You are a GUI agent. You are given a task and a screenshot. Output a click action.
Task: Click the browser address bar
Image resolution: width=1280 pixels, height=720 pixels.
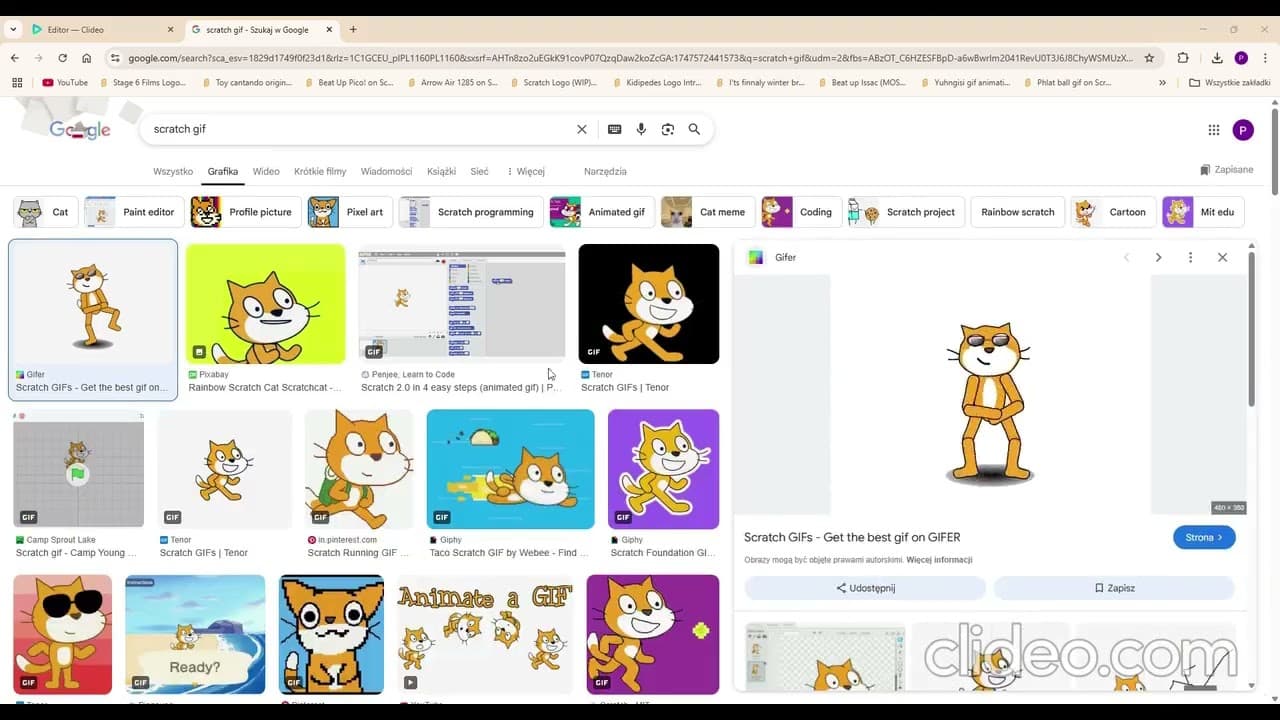pyautogui.click(x=630, y=58)
